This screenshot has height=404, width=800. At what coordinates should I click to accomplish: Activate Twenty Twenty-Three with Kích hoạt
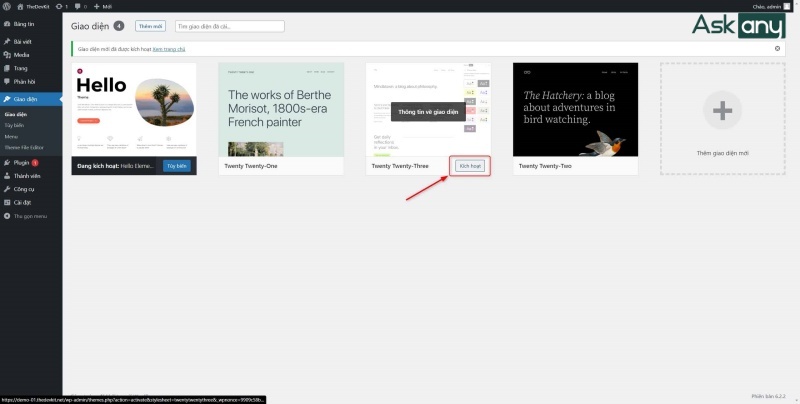pyautogui.click(x=470, y=166)
